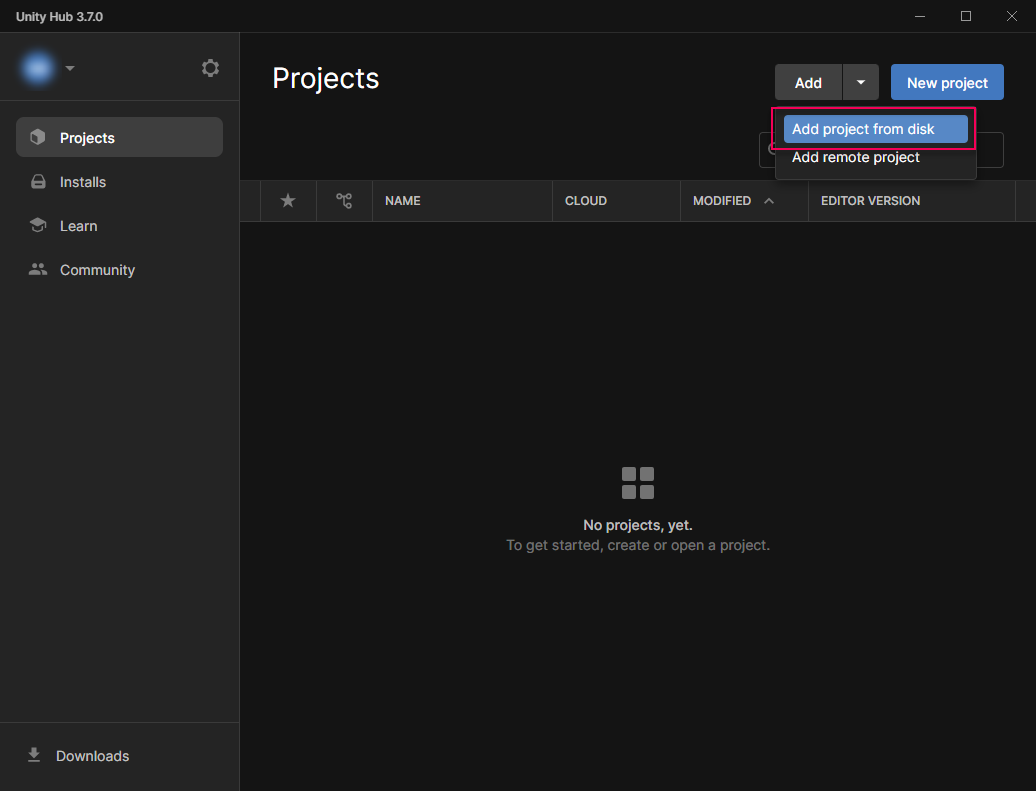Minimize the Unity Hub window
This screenshot has width=1036, height=791.
920,16
